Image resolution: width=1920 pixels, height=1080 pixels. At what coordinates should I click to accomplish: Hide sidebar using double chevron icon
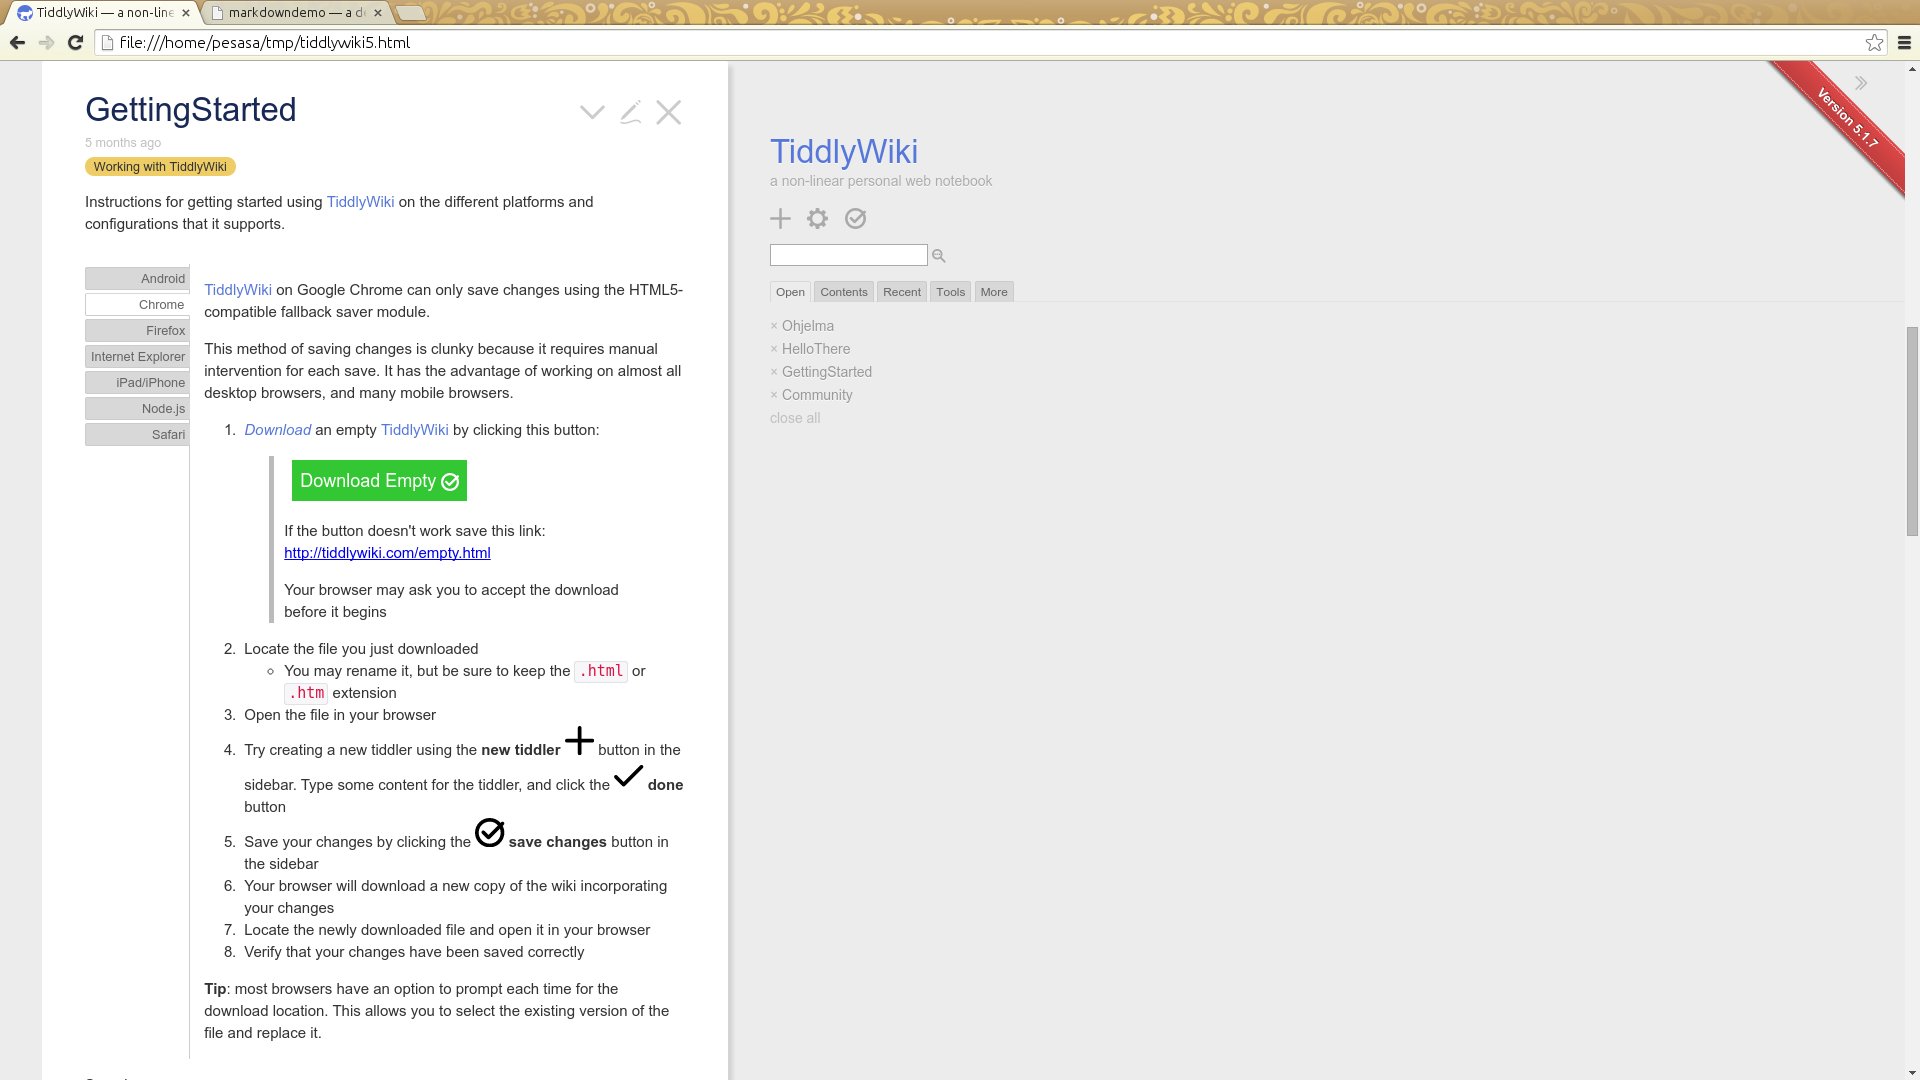click(1861, 83)
